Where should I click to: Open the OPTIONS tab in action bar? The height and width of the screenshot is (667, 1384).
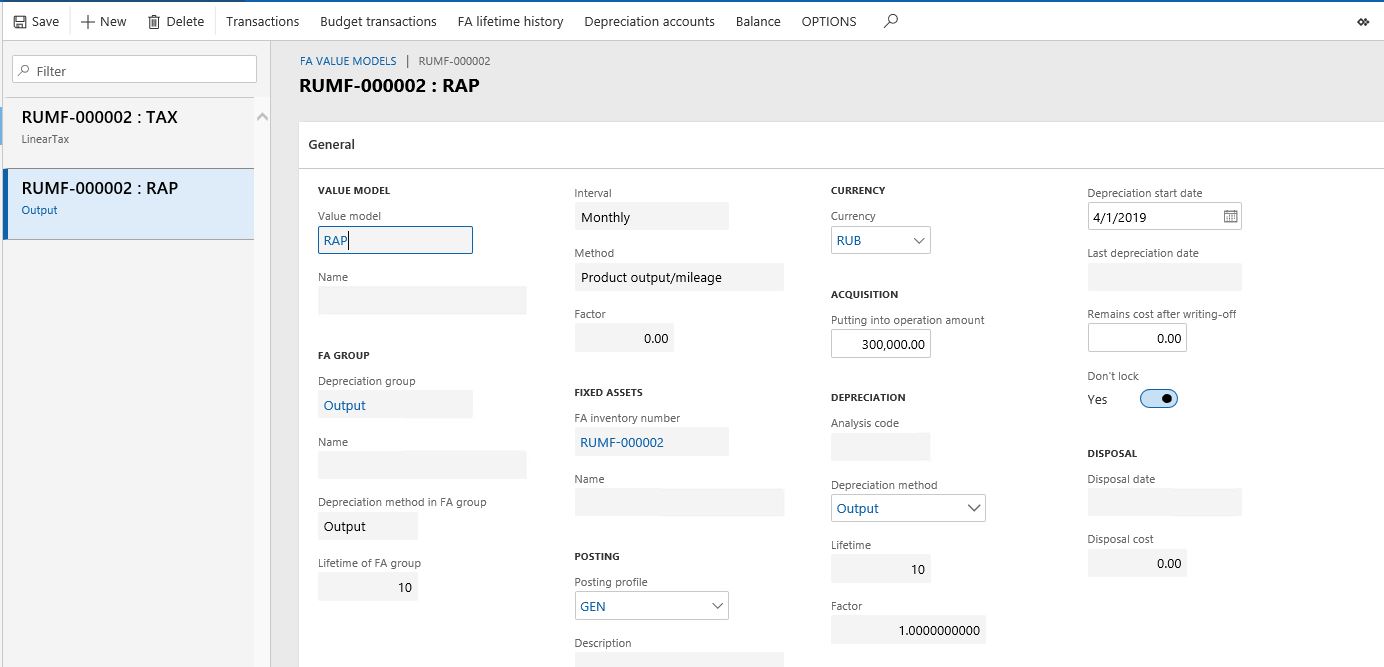tap(829, 21)
